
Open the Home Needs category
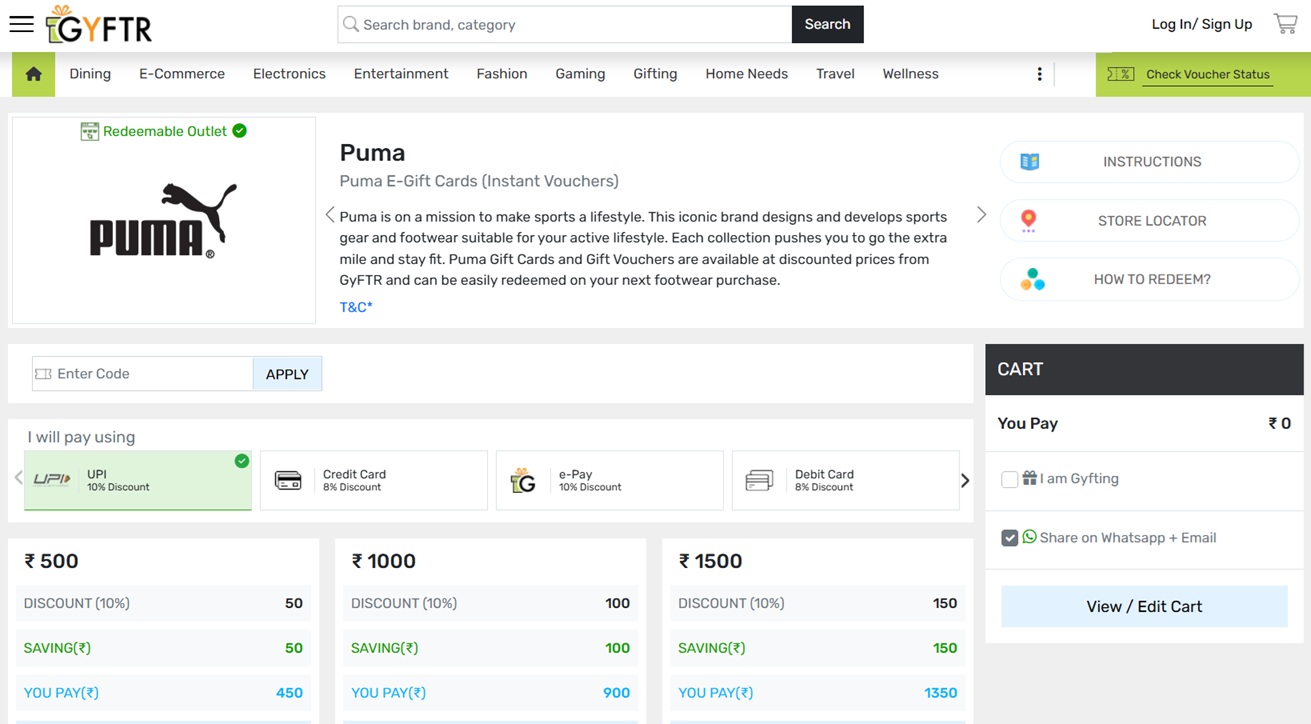coord(747,74)
